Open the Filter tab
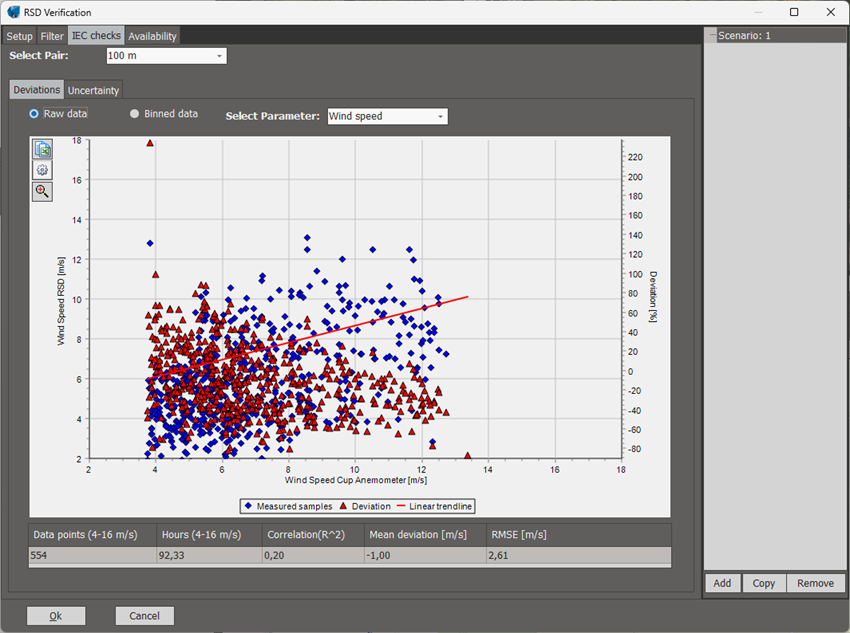The image size is (850, 633). [x=52, y=35]
